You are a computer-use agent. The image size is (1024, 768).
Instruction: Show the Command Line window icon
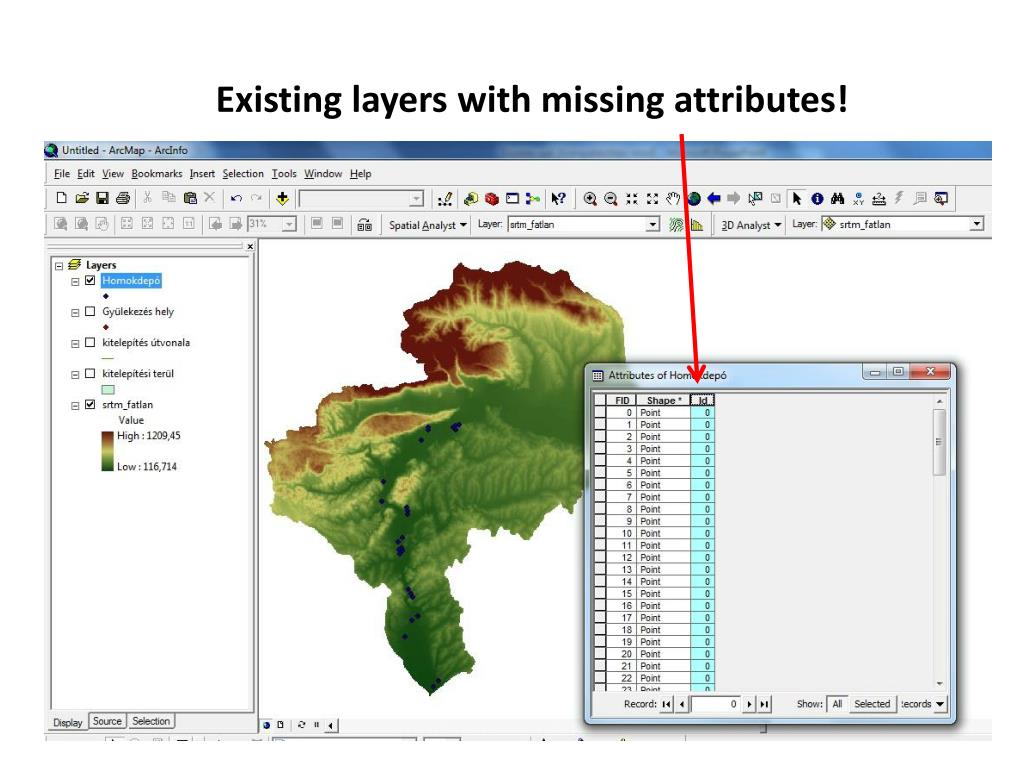[513, 199]
